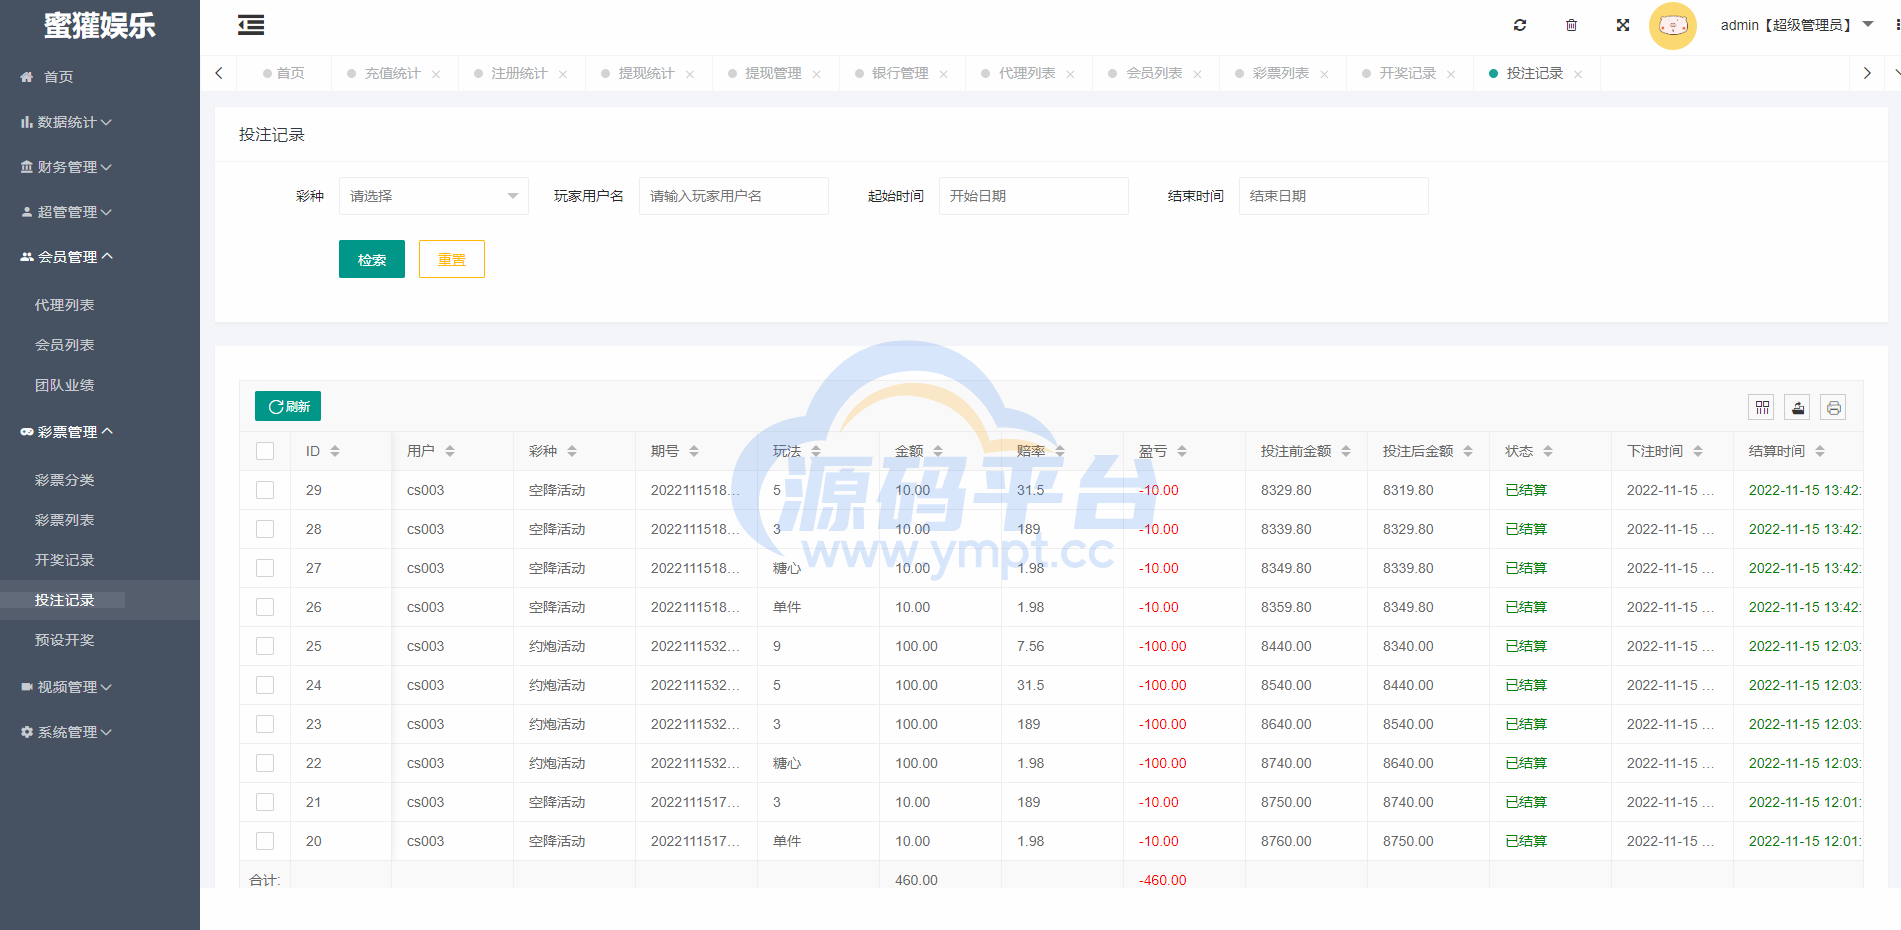Open the admin avatar image
Image resolution: width=1901 pixels, height=930 pixels.
[x=1673, y=26]
